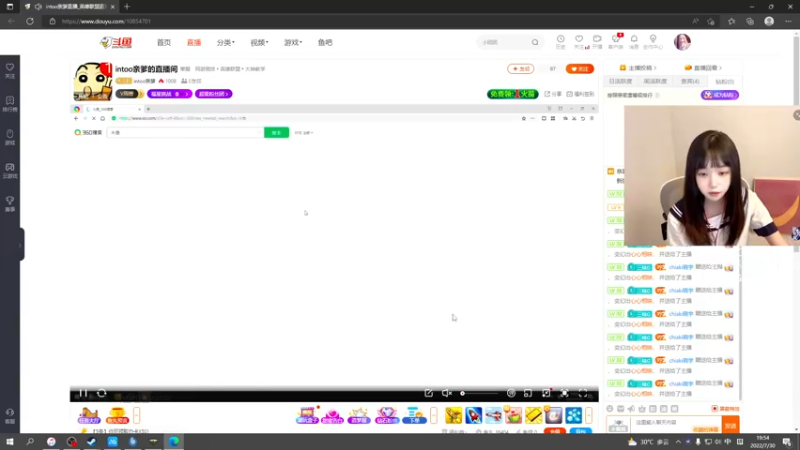
Task: Click the search magnifier icon
Action: tap(535, 42)
